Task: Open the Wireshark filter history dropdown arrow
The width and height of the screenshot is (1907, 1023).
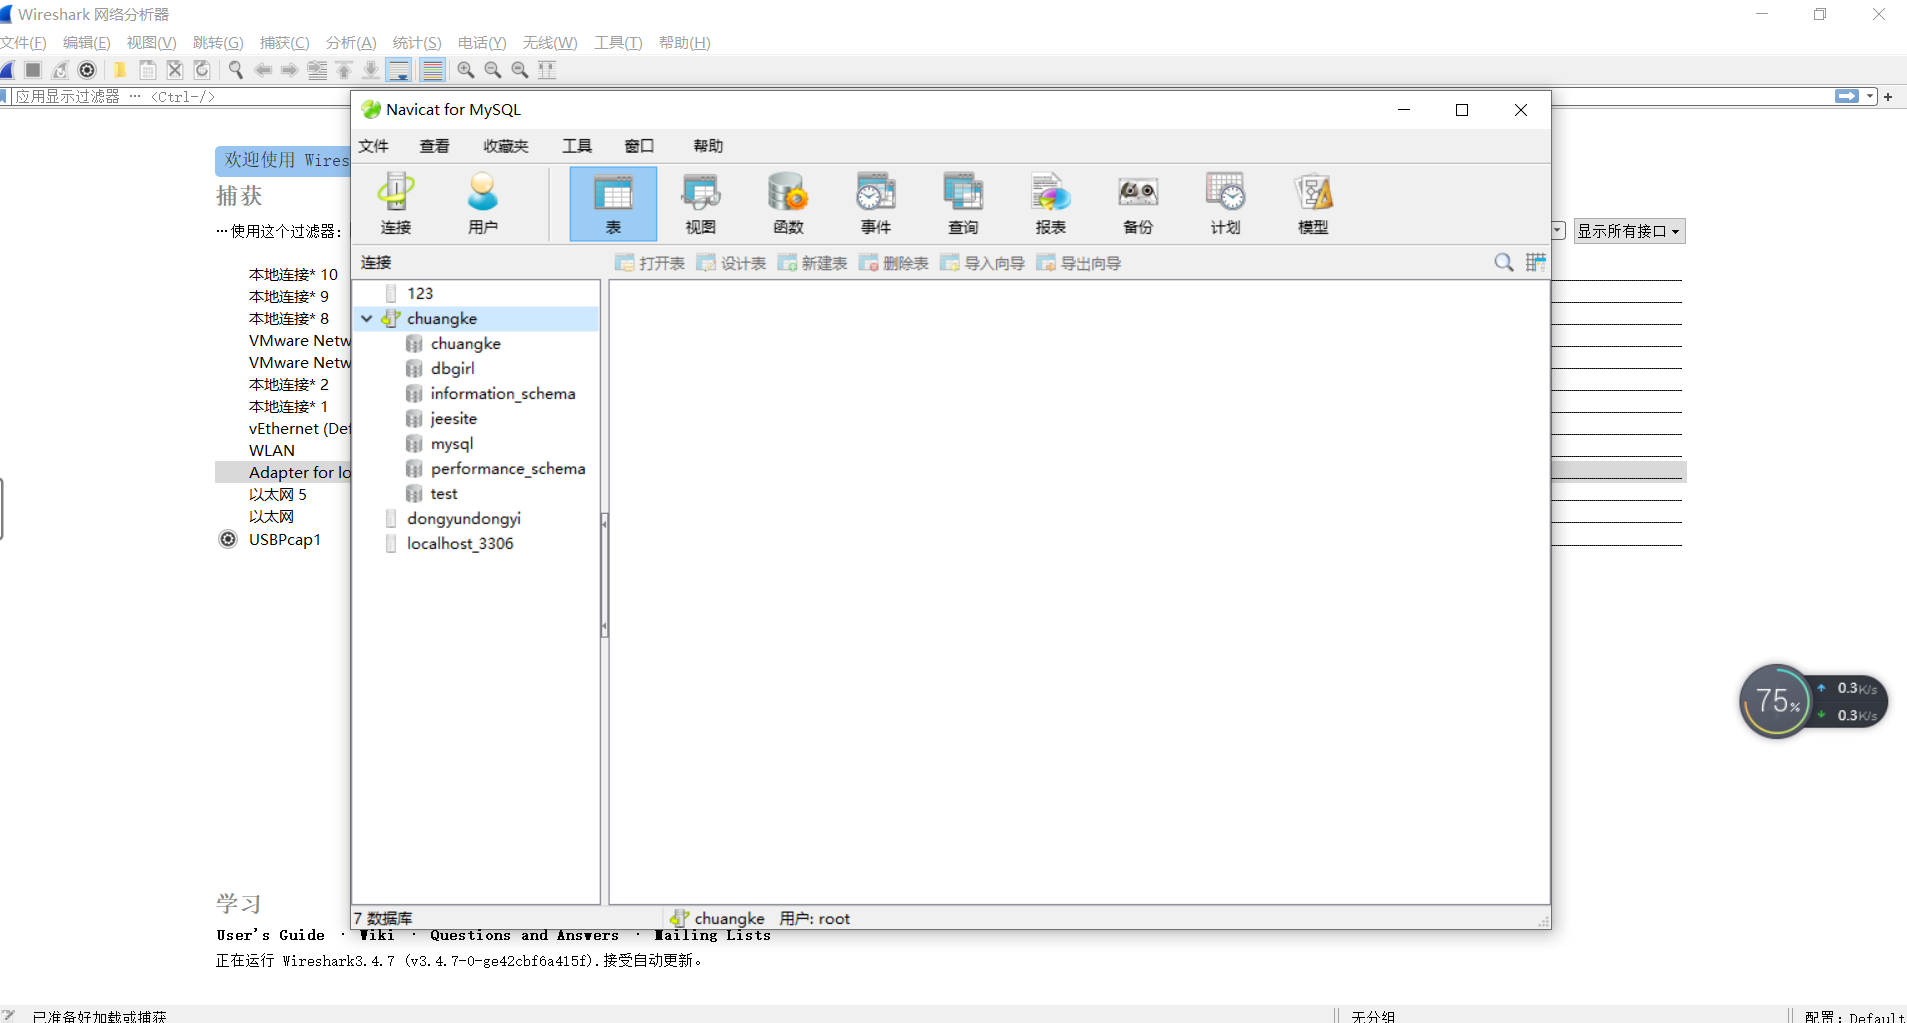Action: coord(1870,97)
